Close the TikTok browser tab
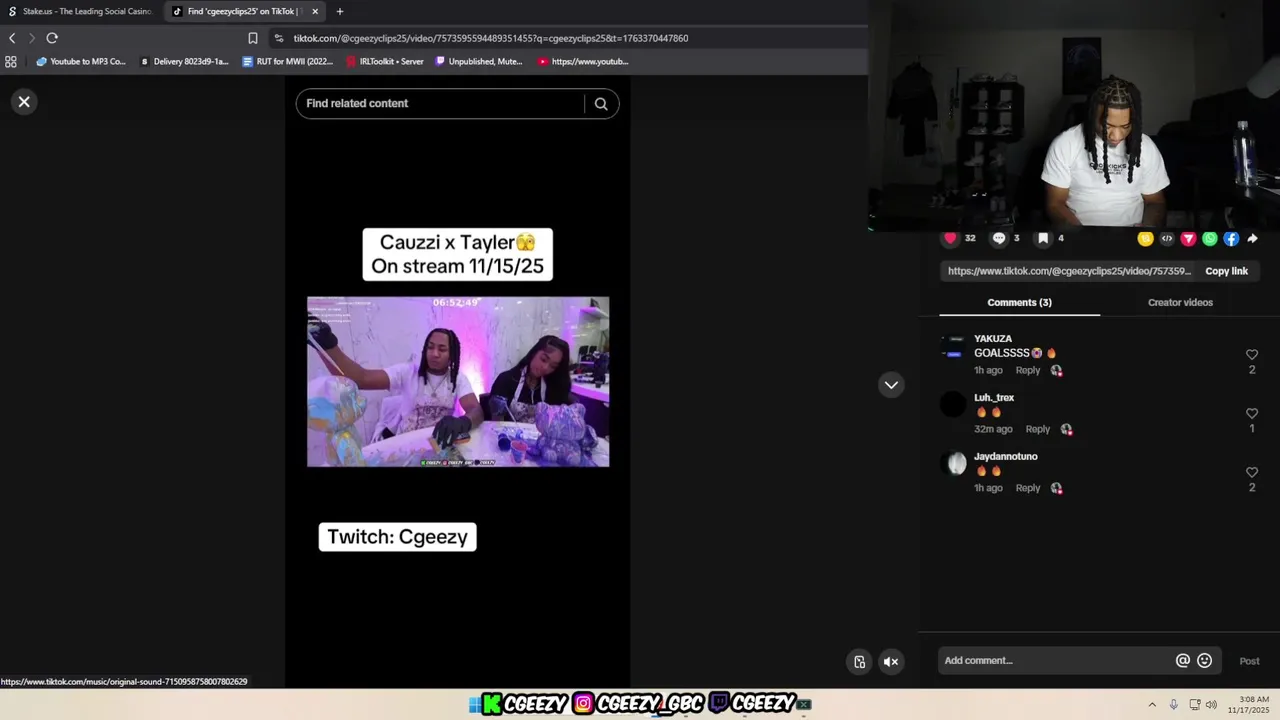 (x=315, y=11)
